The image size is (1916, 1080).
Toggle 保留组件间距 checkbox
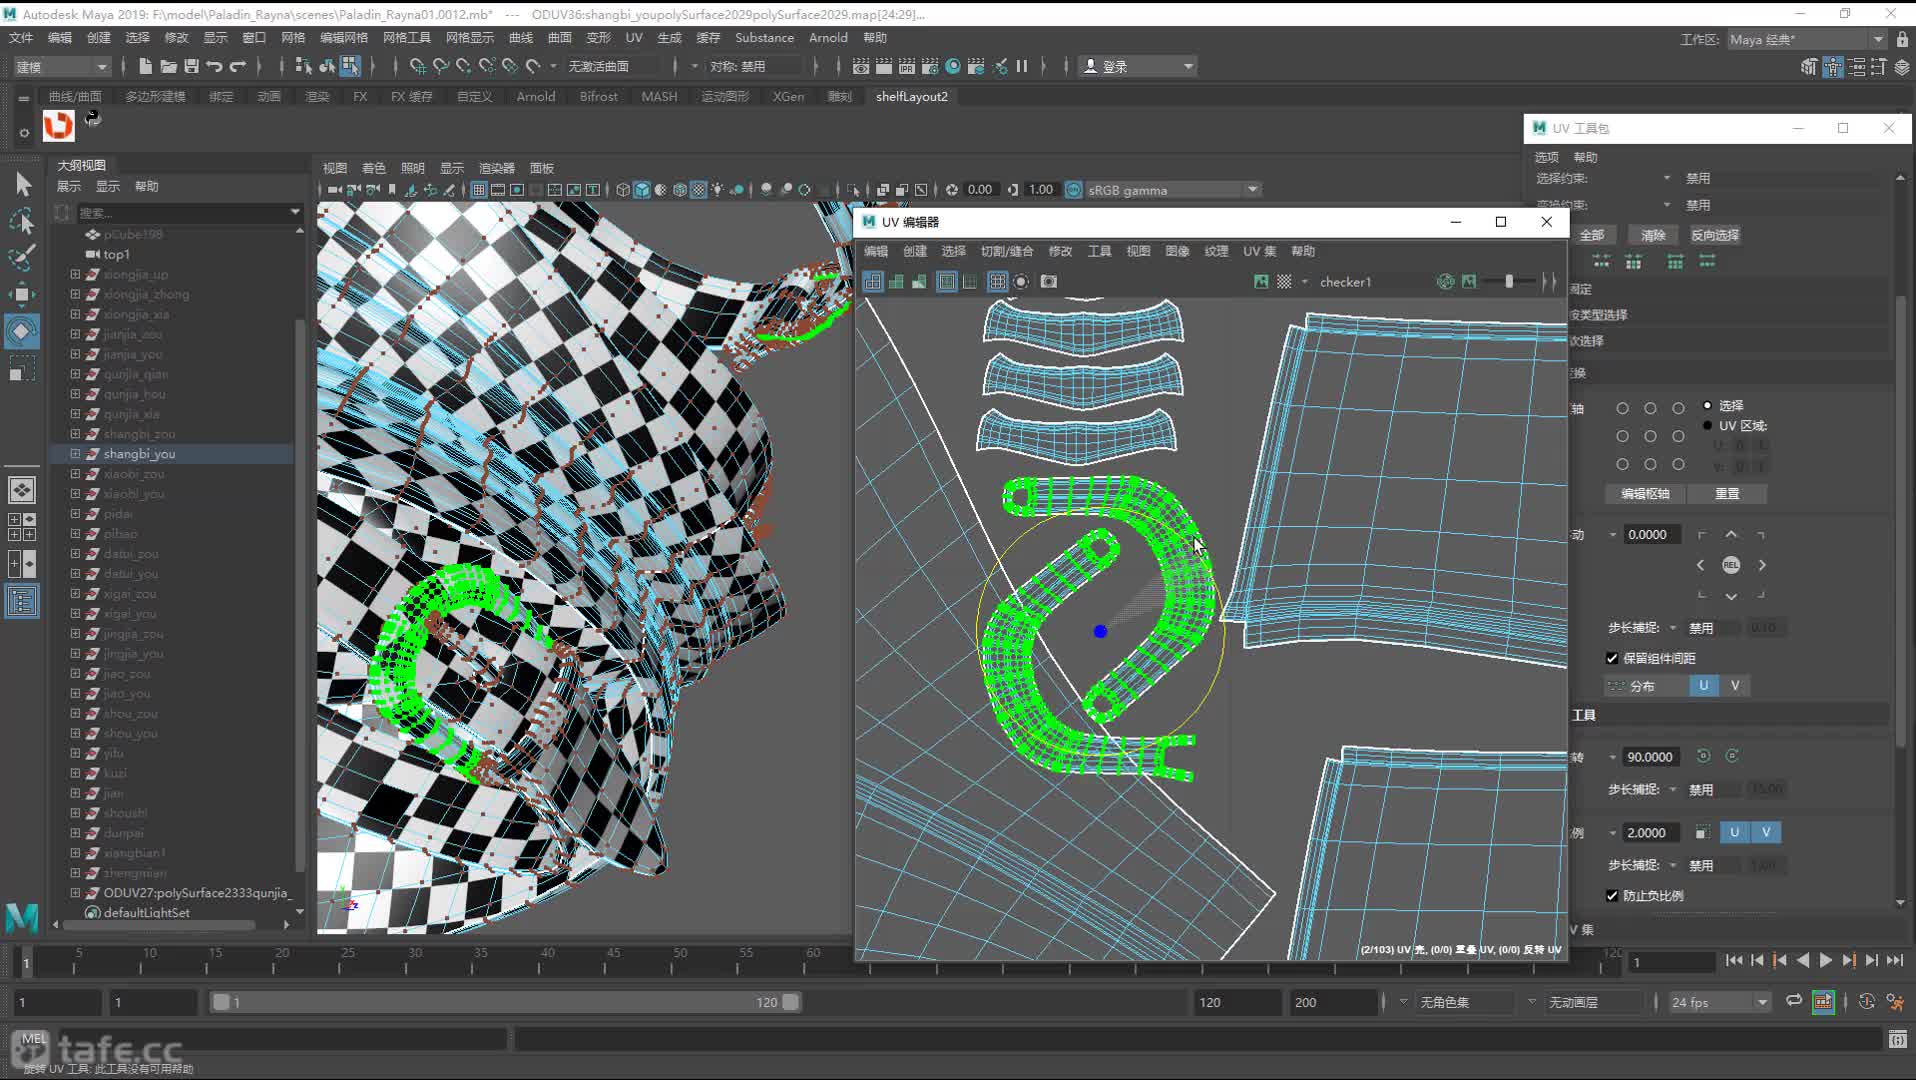pyautogui.click(x=1612, y=658)
